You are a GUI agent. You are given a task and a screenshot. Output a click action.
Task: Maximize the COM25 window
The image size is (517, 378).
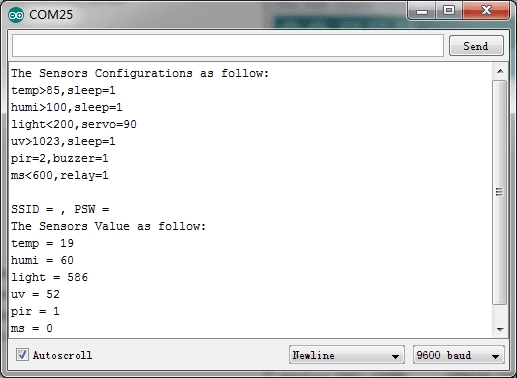(x=449, y=11)
